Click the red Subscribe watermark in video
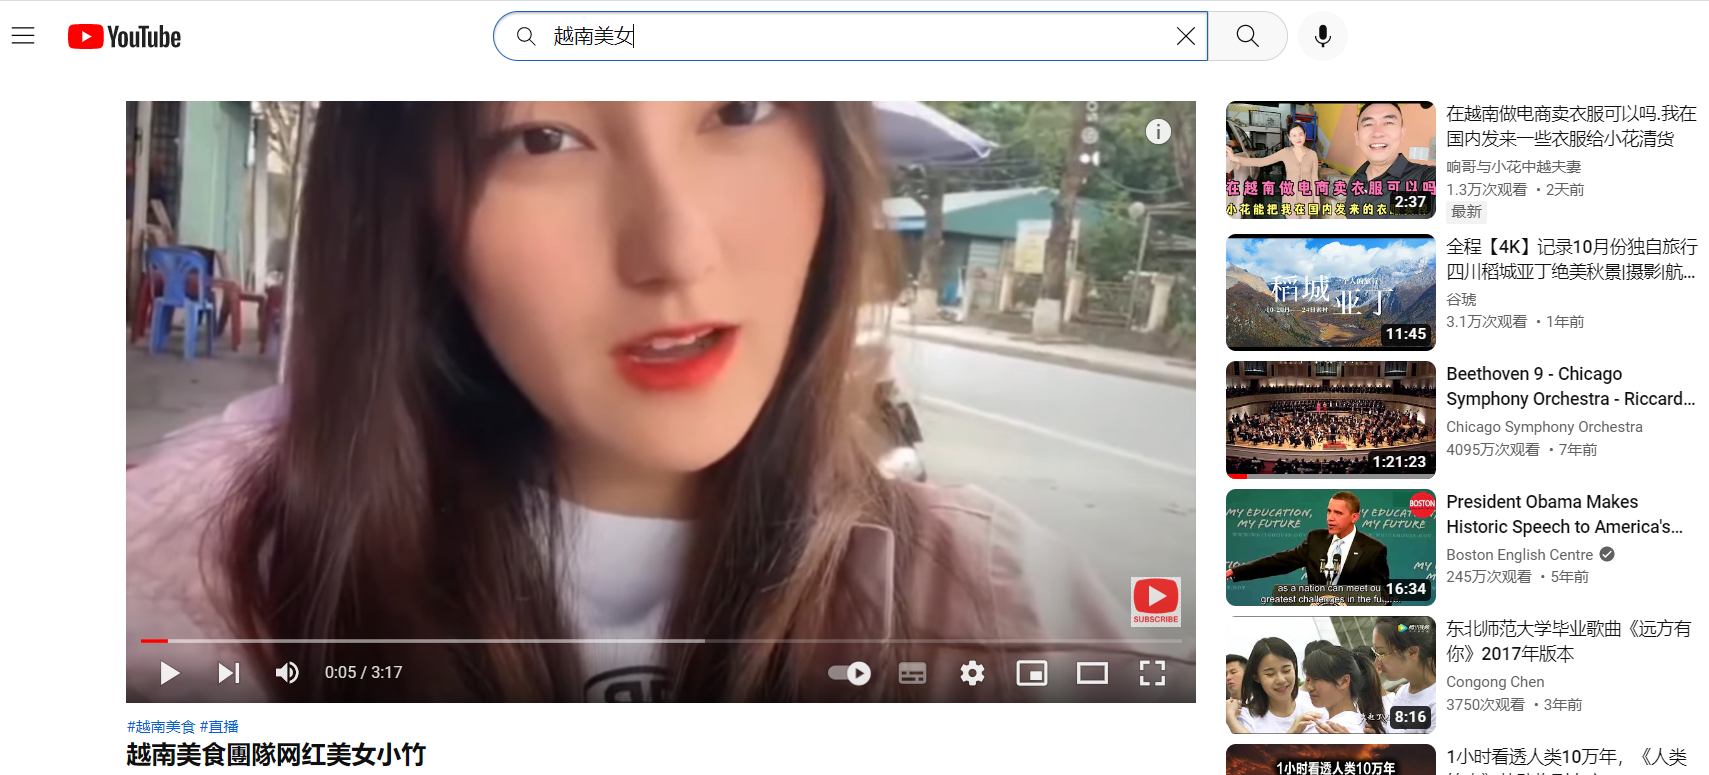This screenshot has width=1709, height=775. [1155, 602]
